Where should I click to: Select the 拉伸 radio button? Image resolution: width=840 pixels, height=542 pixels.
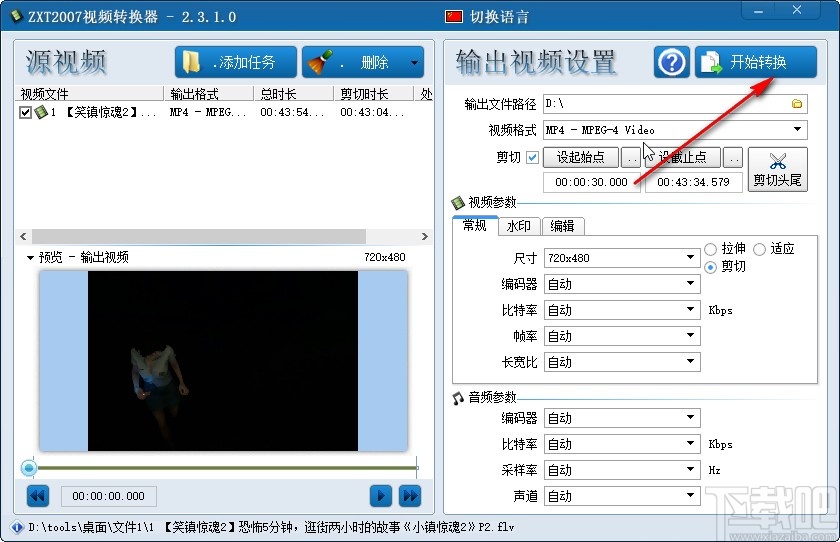[x=710, y=249]
